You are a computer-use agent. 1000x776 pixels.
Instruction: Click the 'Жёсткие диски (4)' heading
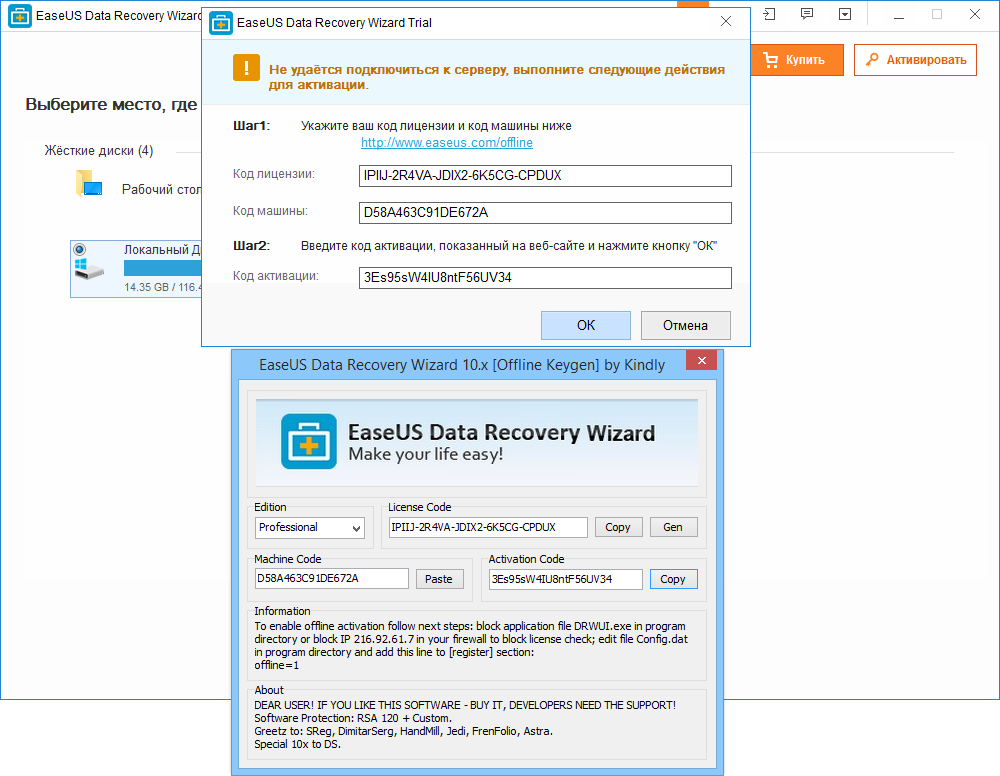99,151
